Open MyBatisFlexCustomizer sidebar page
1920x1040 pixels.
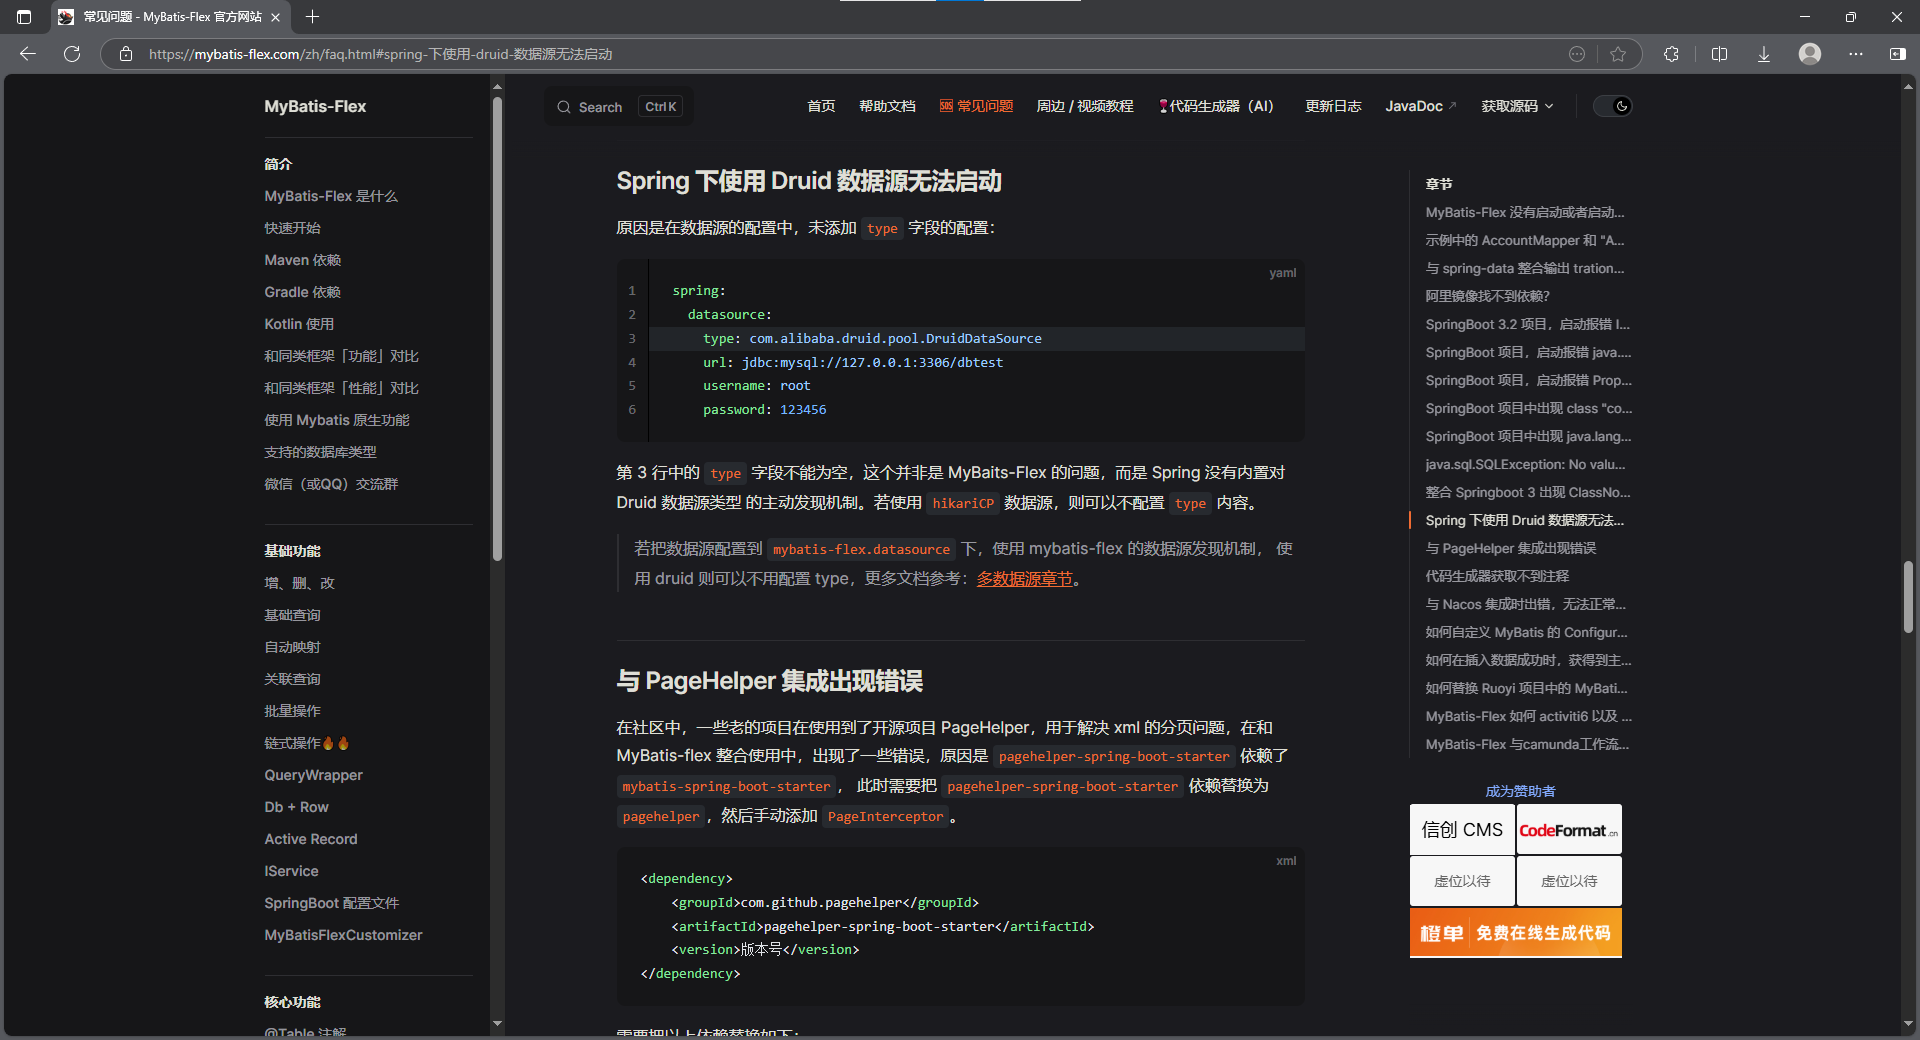coord(343,935)
